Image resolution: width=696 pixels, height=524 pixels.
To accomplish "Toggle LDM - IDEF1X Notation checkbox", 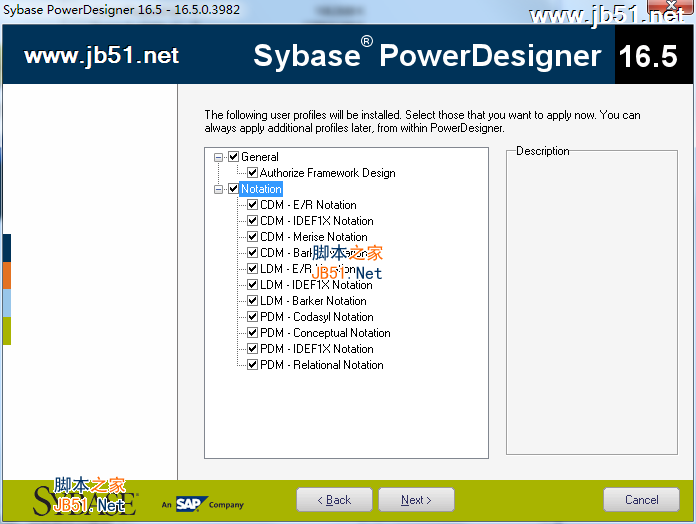I will click(252, 284).
